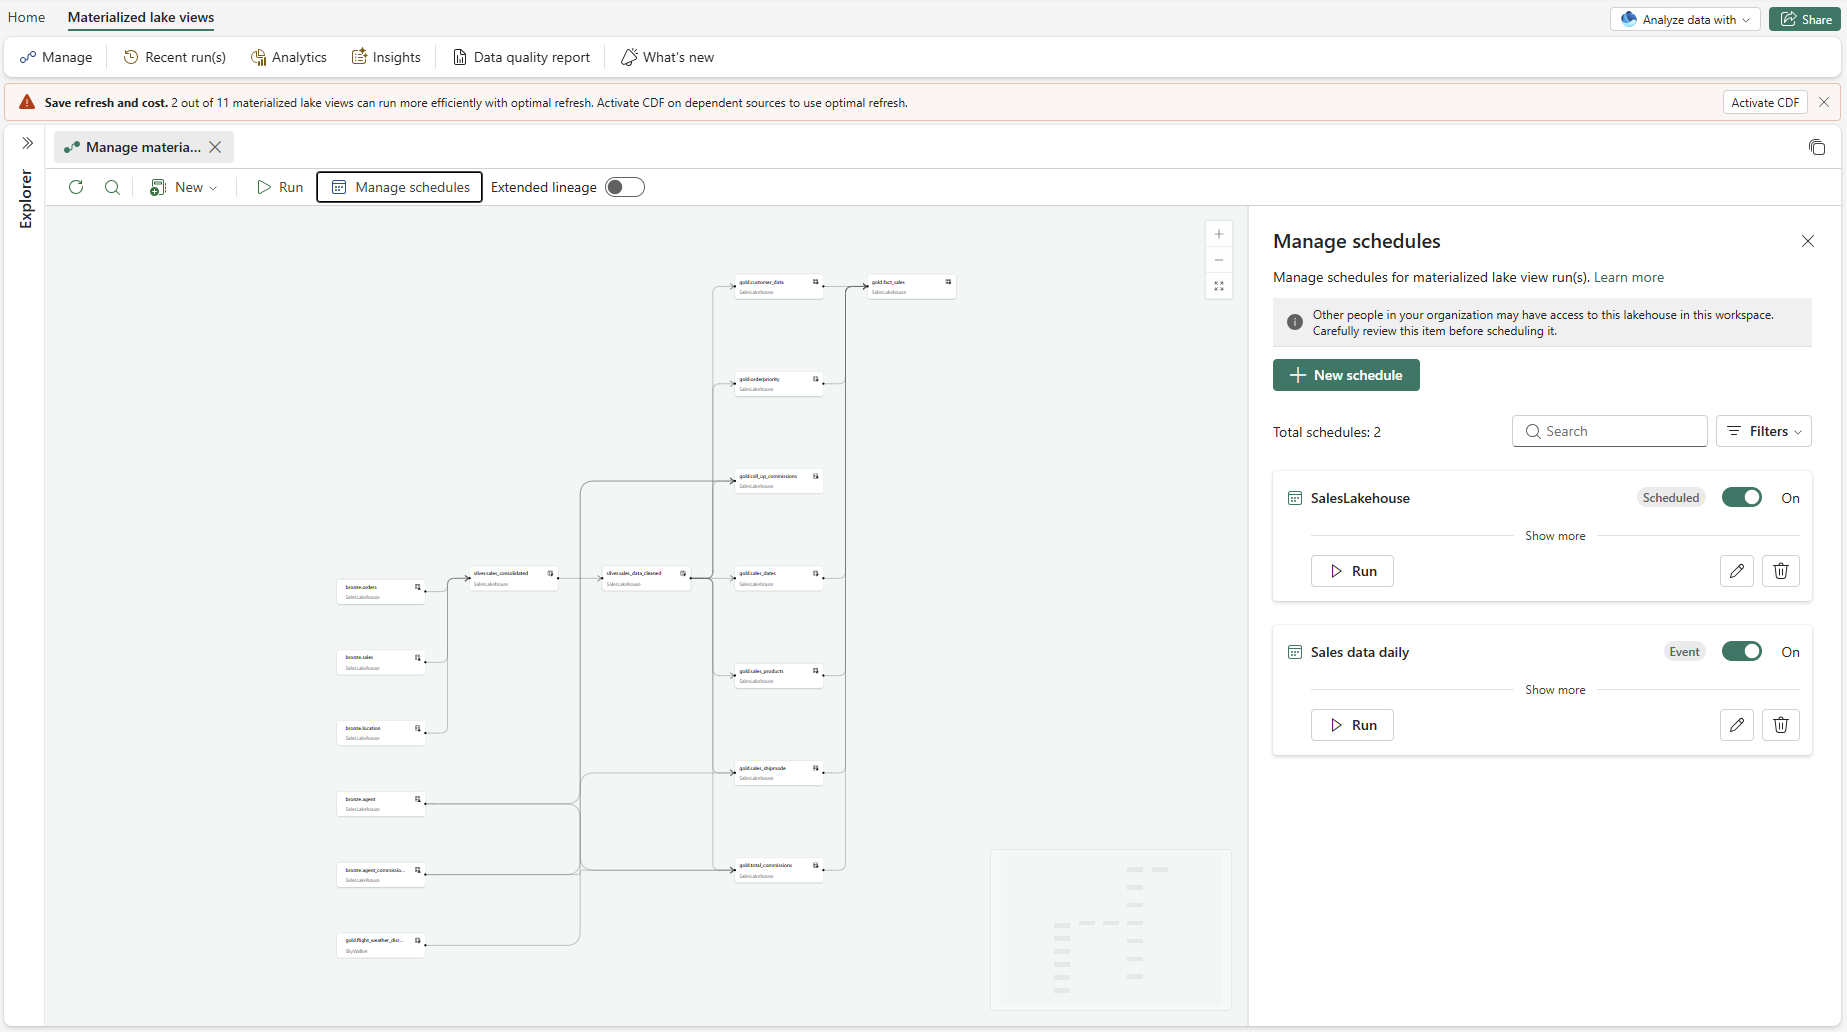The width and height of the screenshot is (1847, 1032).
Task: Open What's new
Action: click(667, 57)
